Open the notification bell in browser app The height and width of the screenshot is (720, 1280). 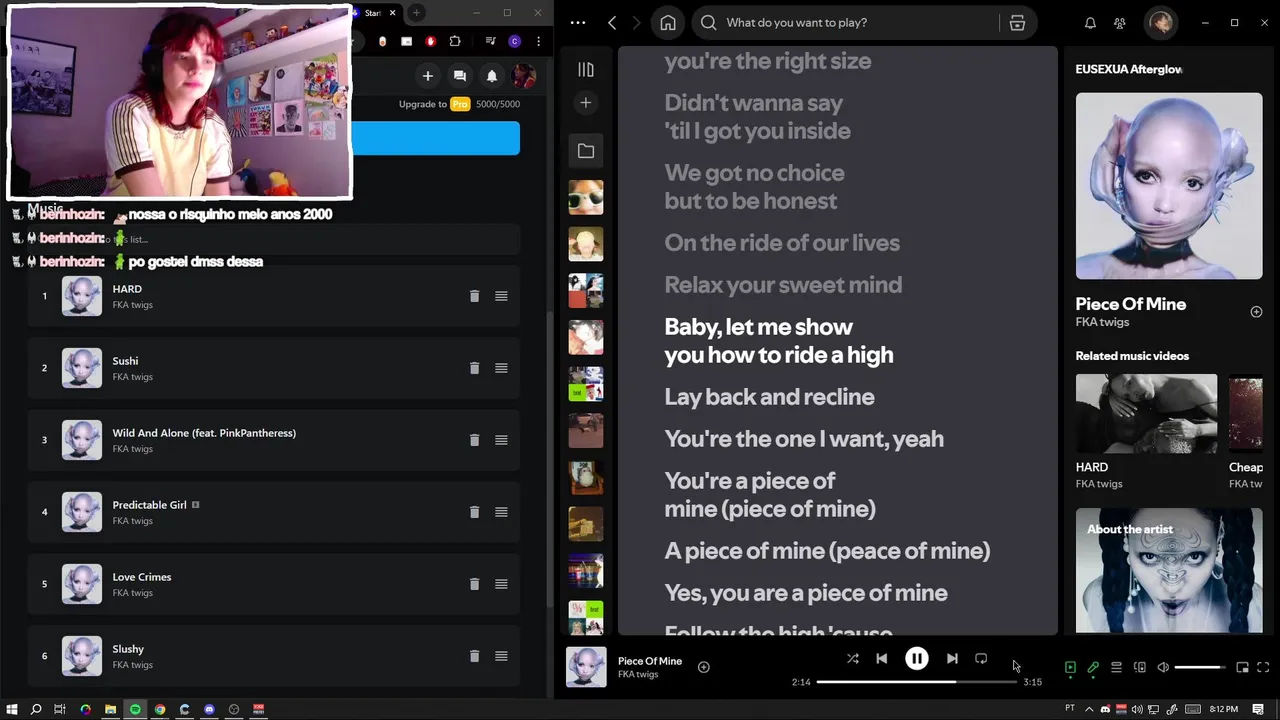pyautogui.click(x=491, y=76)
